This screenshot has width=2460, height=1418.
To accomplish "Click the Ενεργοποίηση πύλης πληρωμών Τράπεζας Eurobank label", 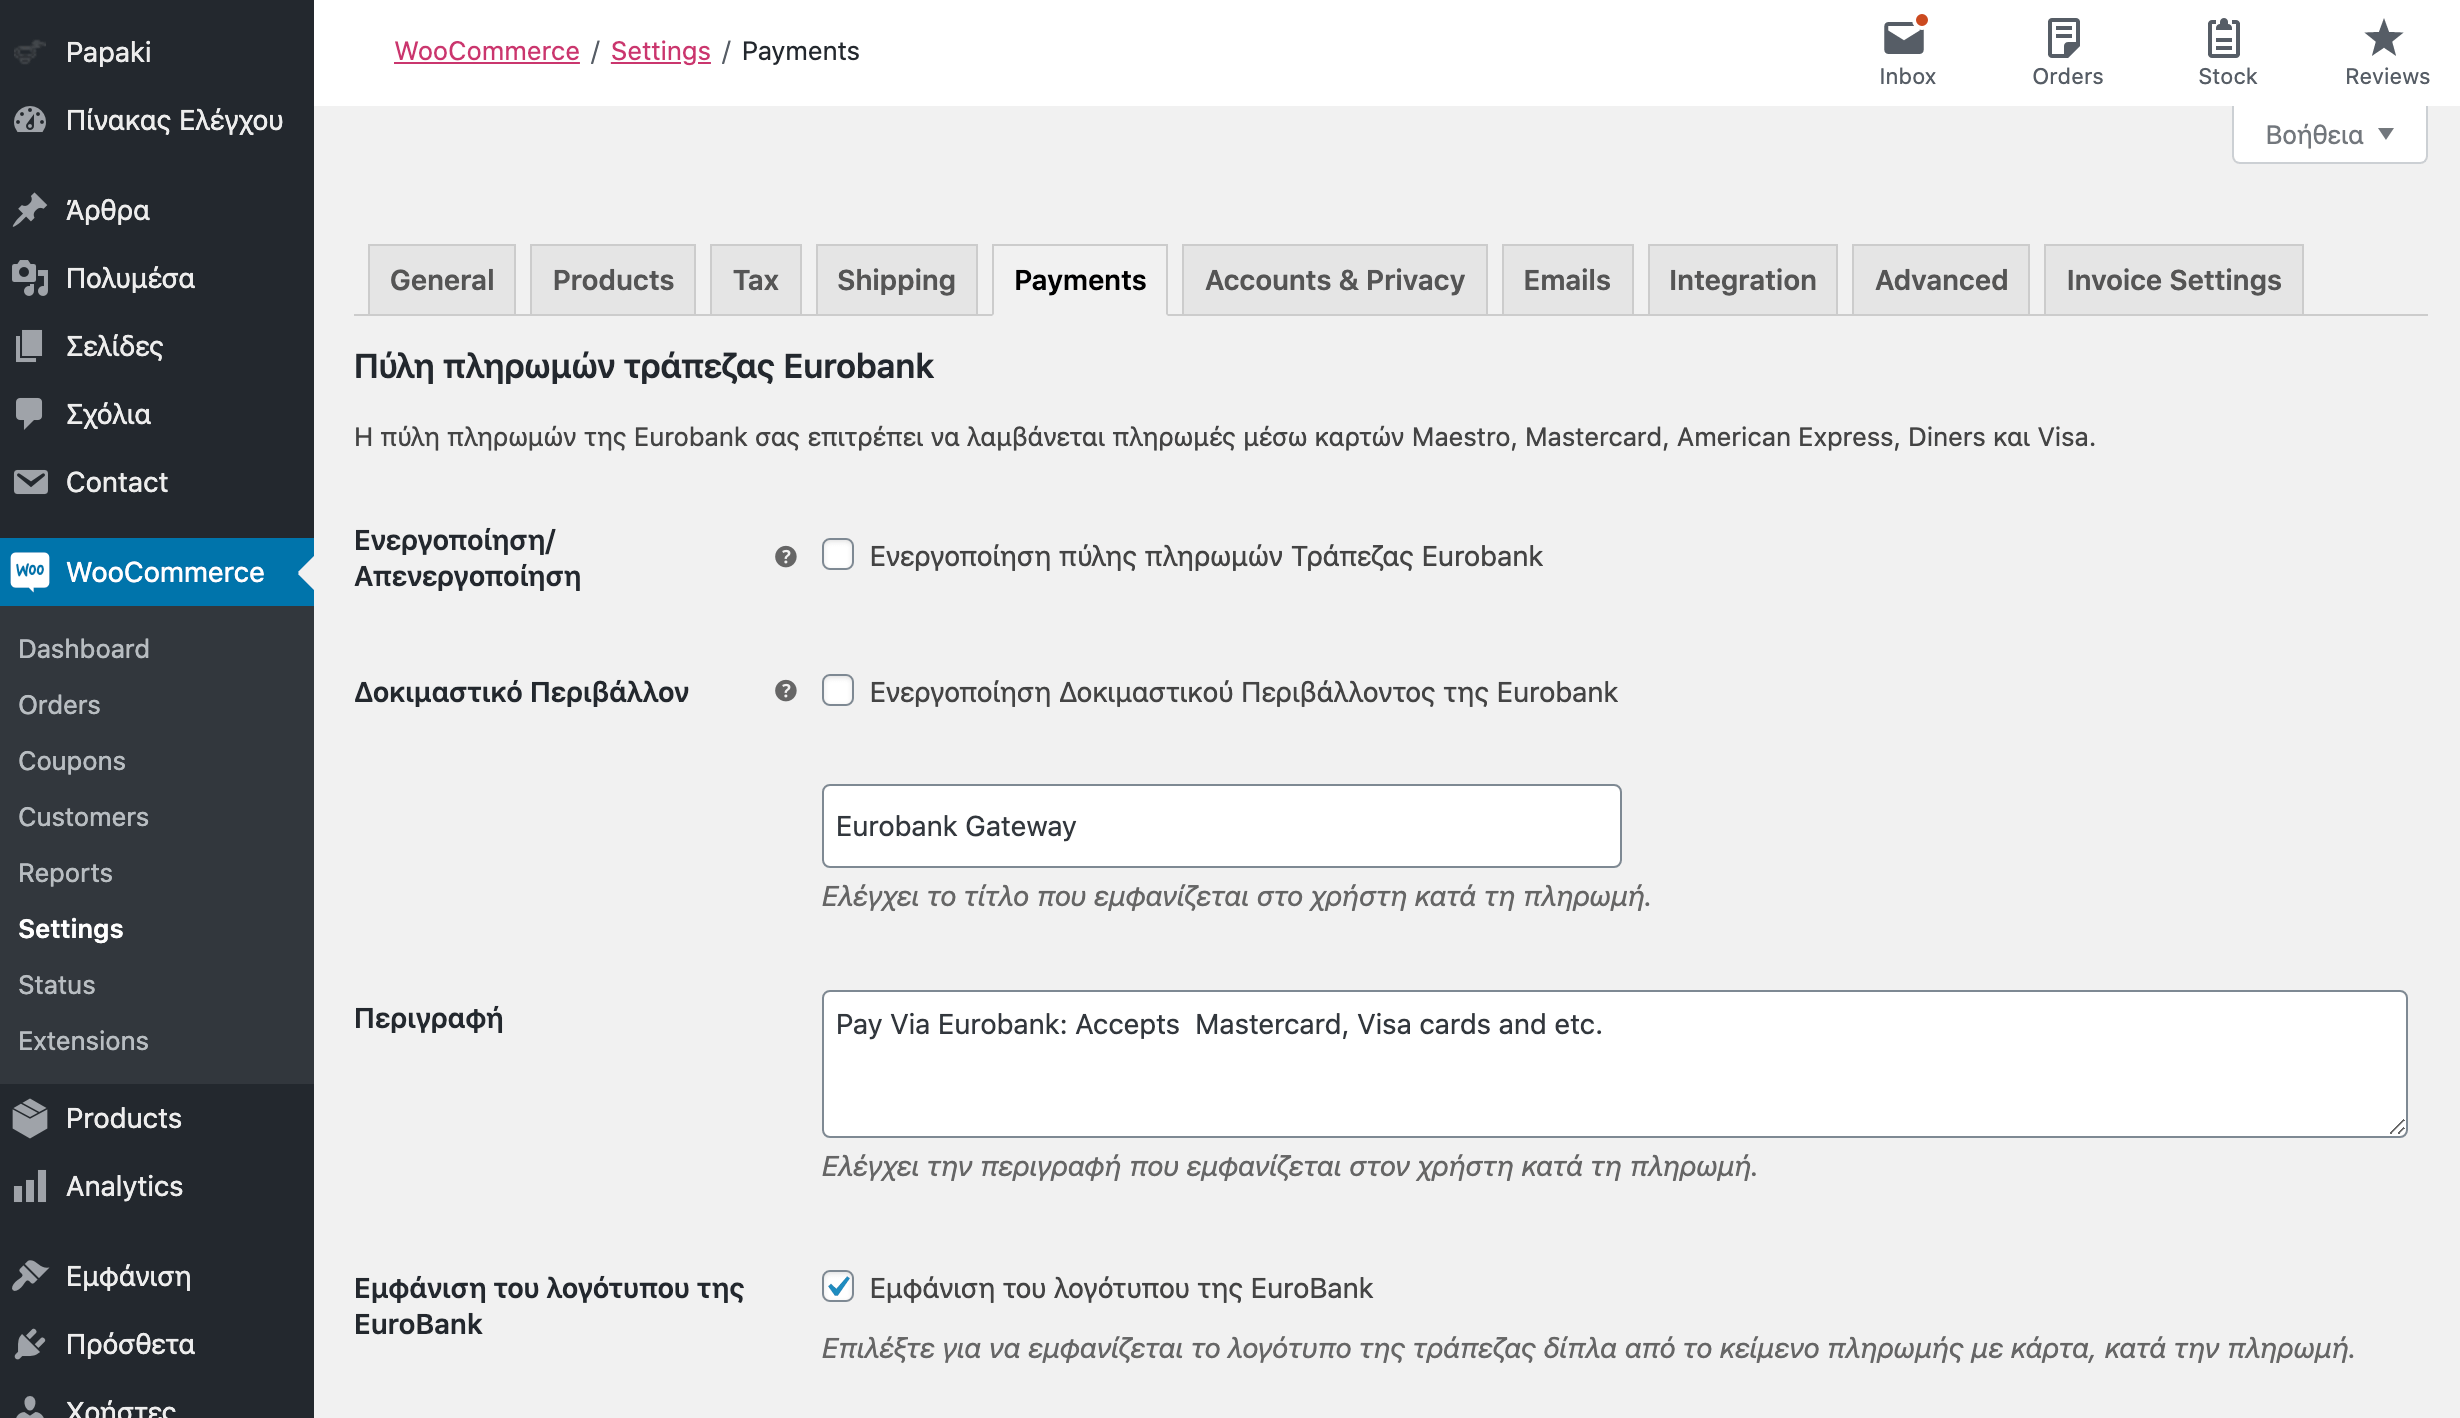I will click(1206, 556).
